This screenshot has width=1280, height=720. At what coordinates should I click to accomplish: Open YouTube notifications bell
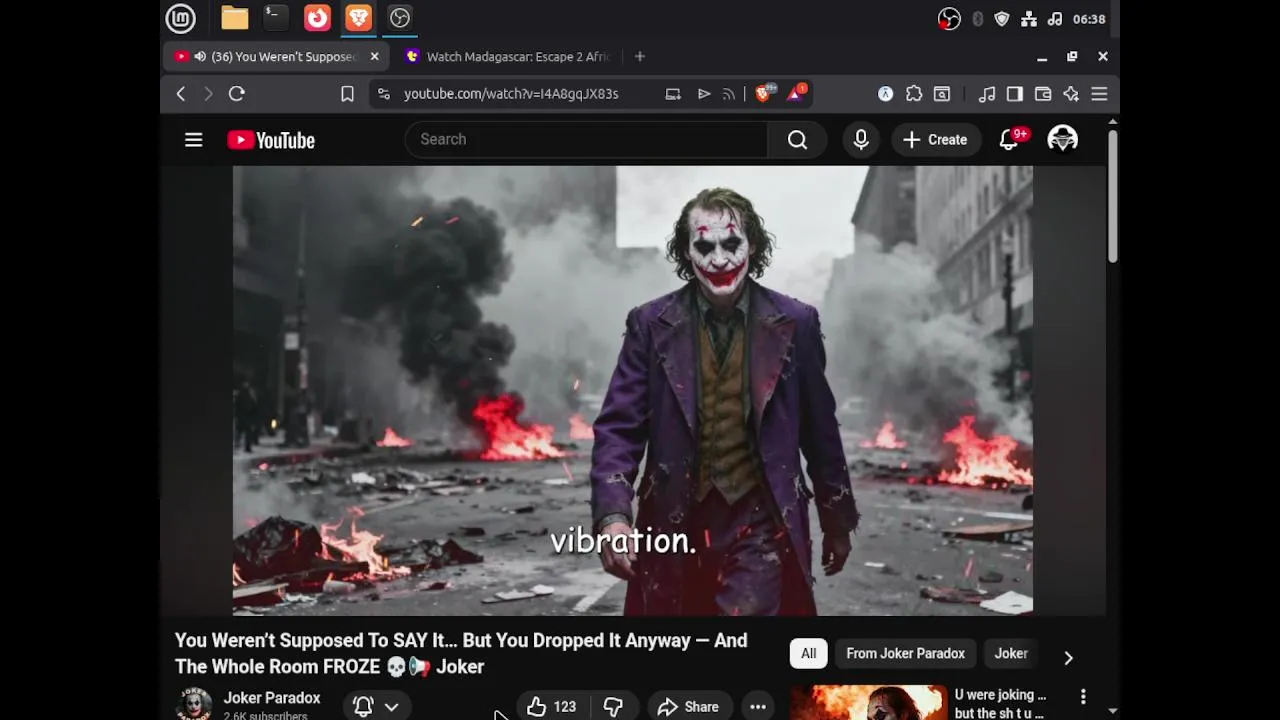point(1010,140)
